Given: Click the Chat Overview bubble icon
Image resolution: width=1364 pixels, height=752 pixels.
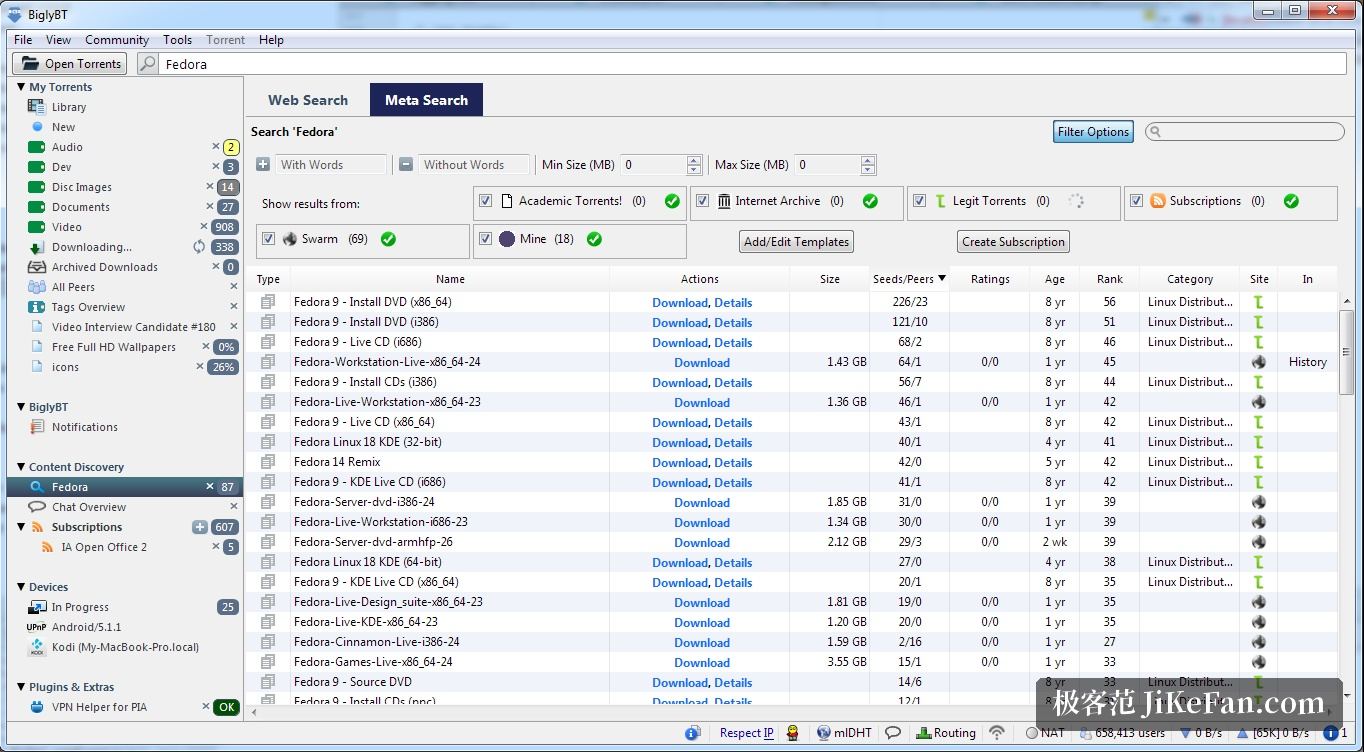Looking at the screenshot, I should coord(37,507).
